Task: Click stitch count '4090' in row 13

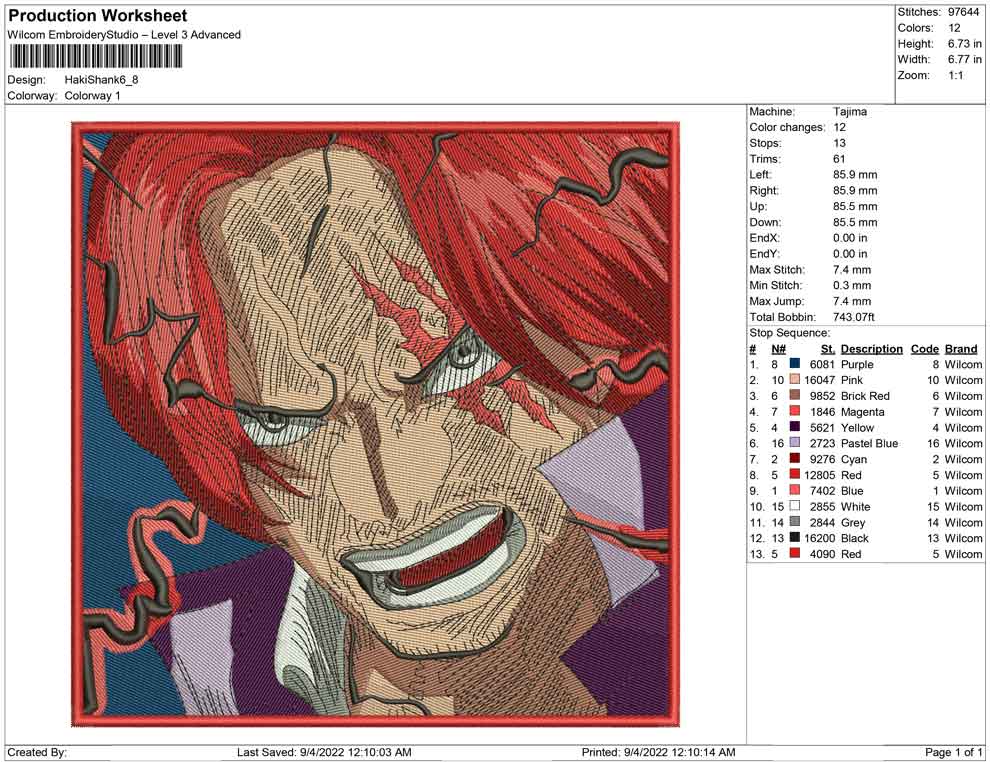Action: (822, 554)
